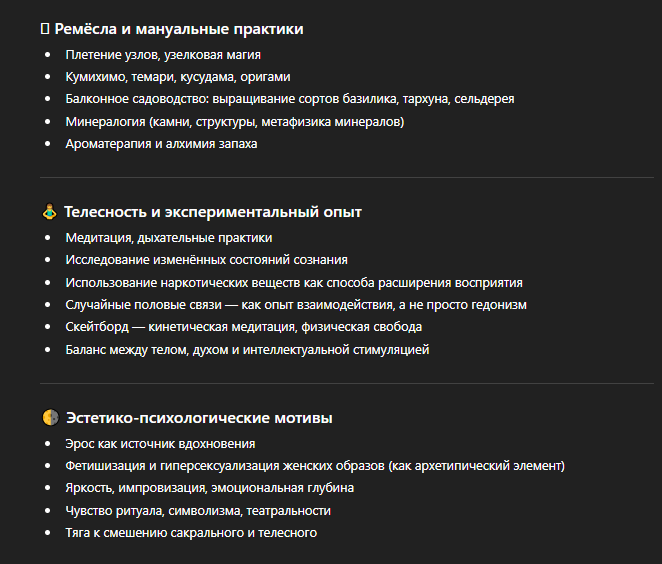This screenshot has width=662, height=564.
Task: Click the square glyph before Ремёсла heading
Action: click(44, 29)
